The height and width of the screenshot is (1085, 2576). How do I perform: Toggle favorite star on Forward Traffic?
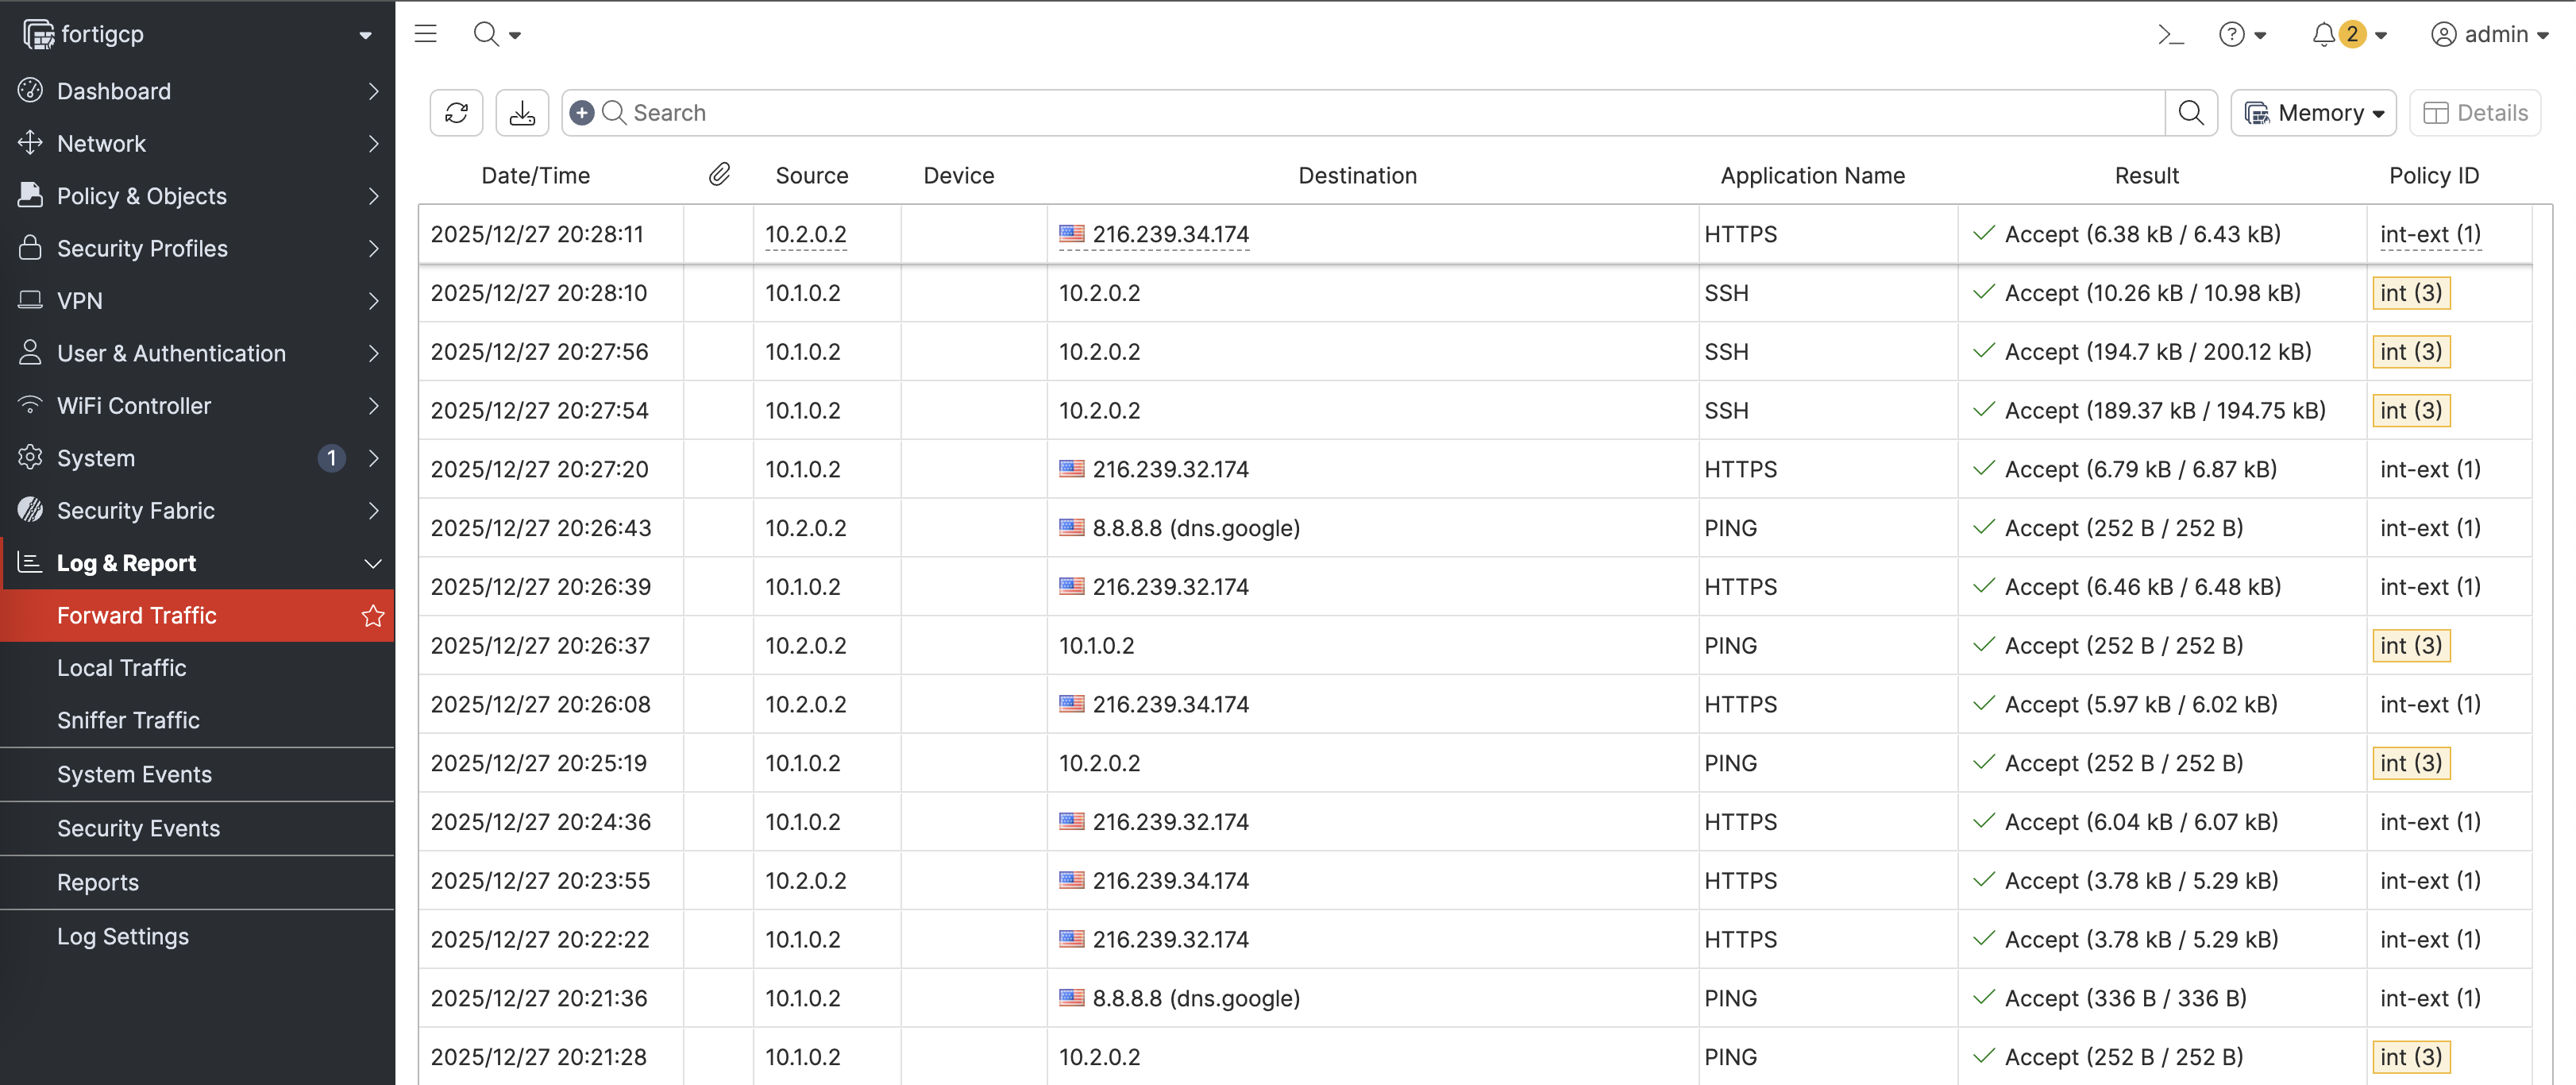click(373, 616)
